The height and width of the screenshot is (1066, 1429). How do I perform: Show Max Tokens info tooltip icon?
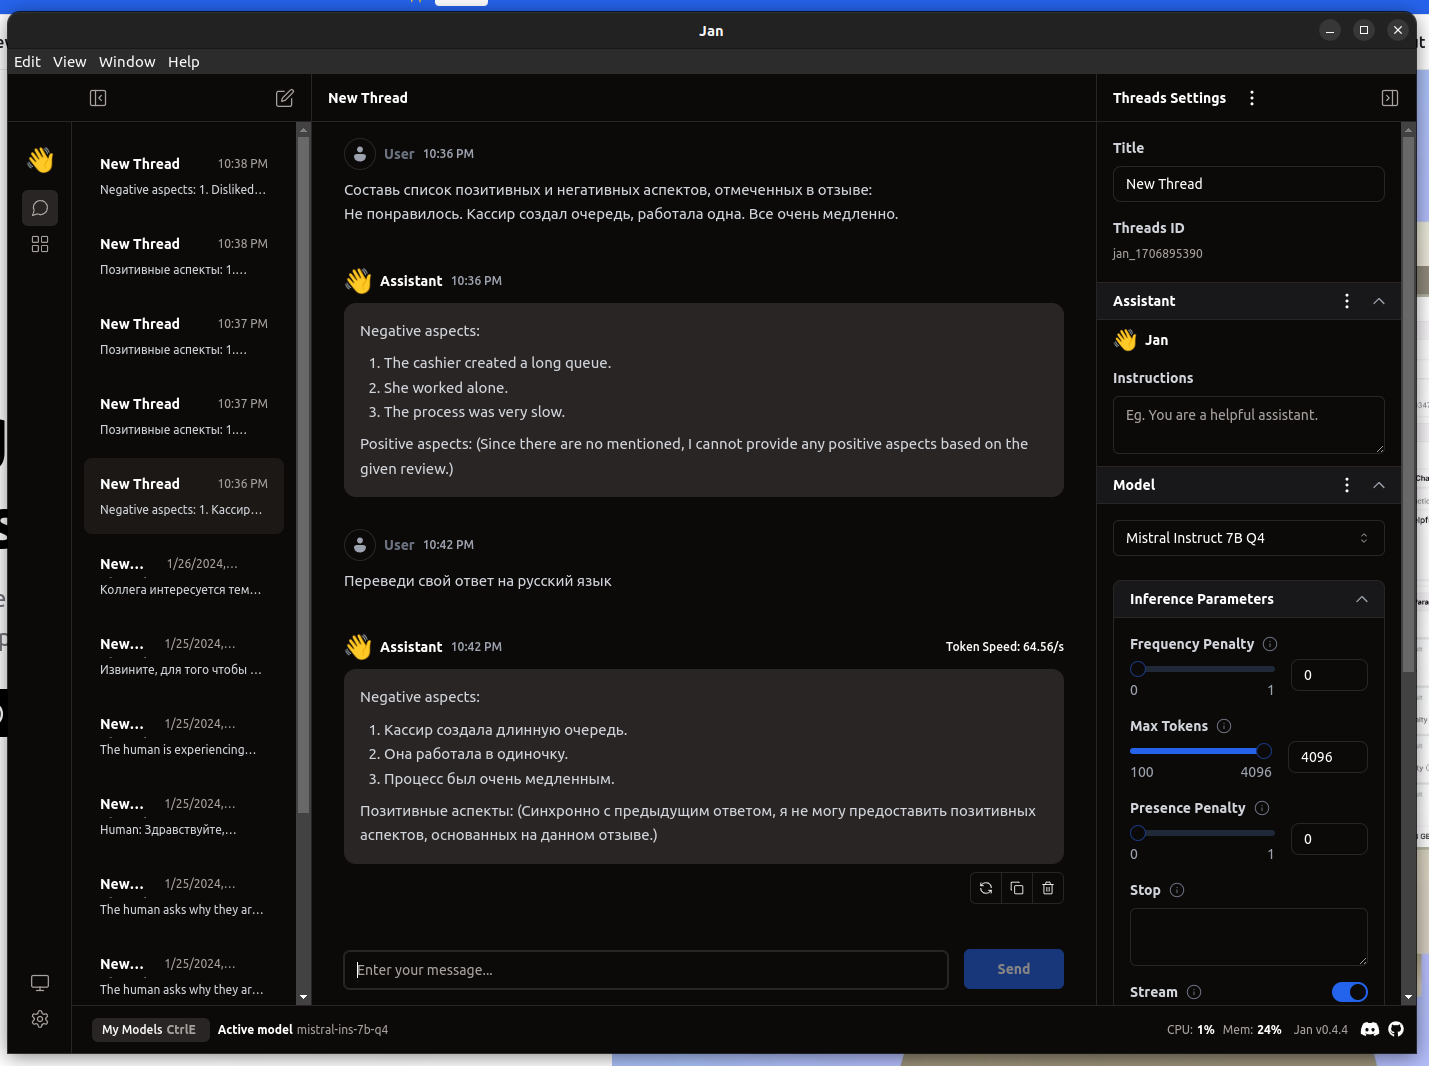click(x=1224, y=726)
